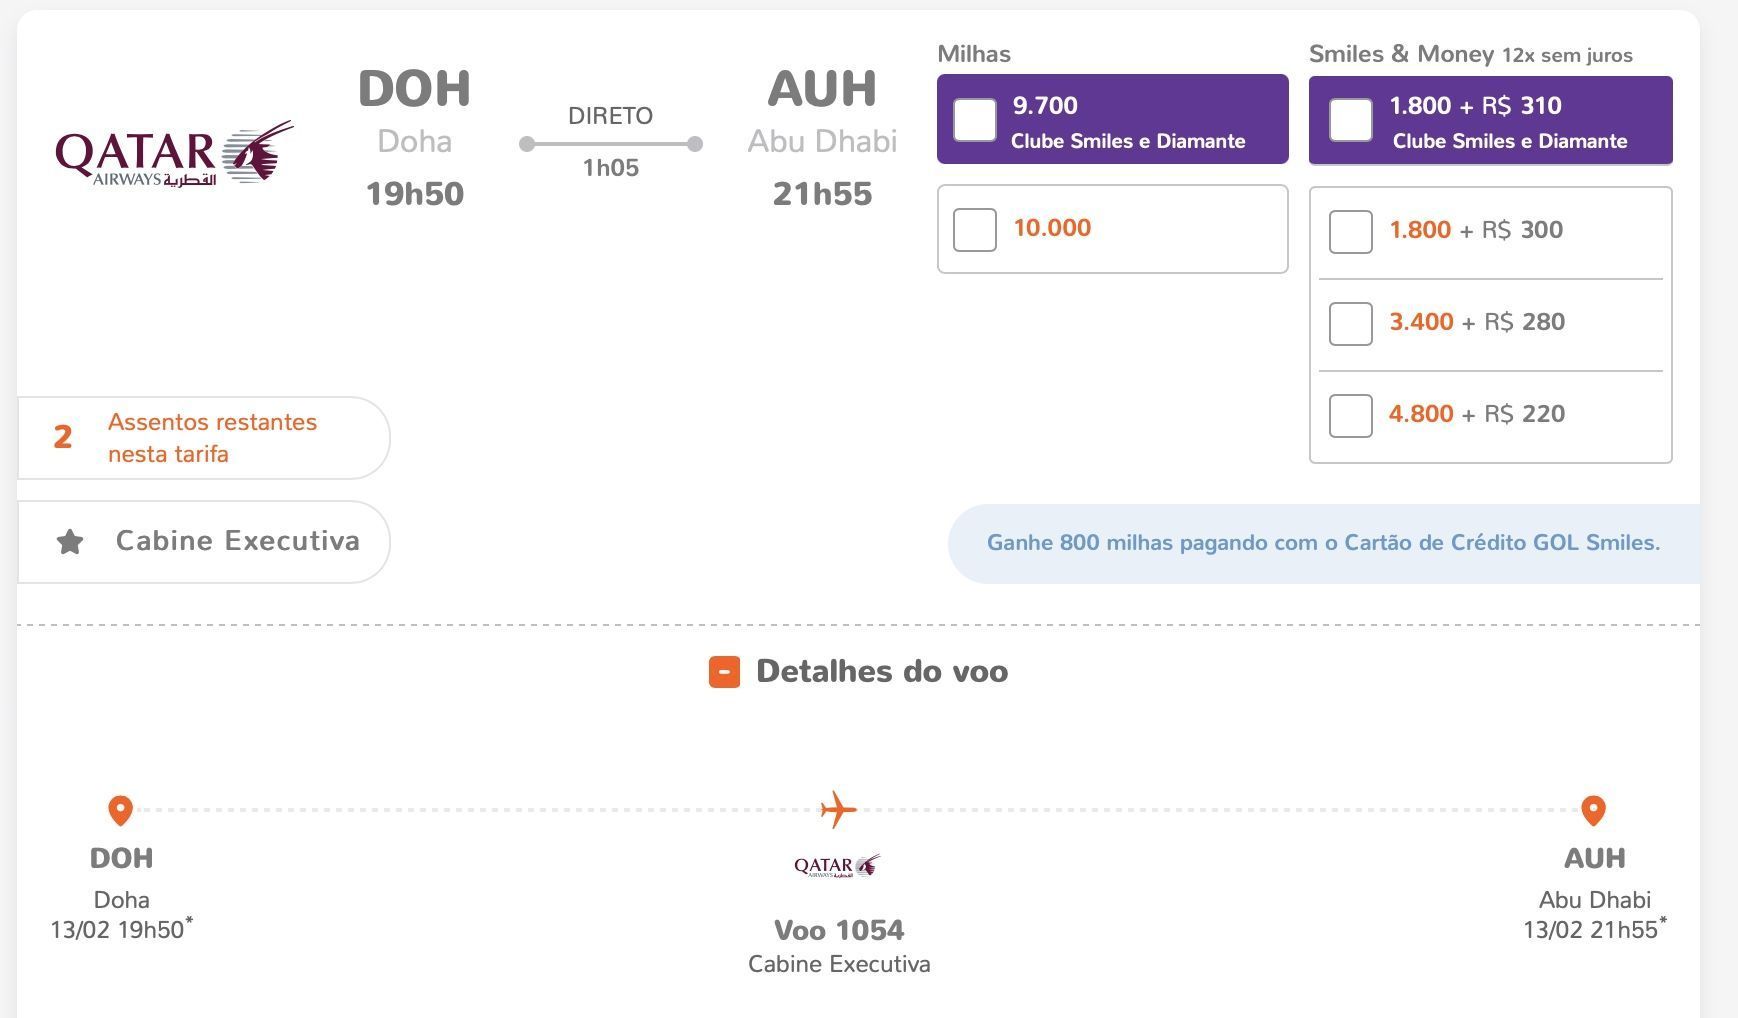Choose the 3.400 + R$ 280 option
Screen dimensions: 1738x1018
(1351, 323)
